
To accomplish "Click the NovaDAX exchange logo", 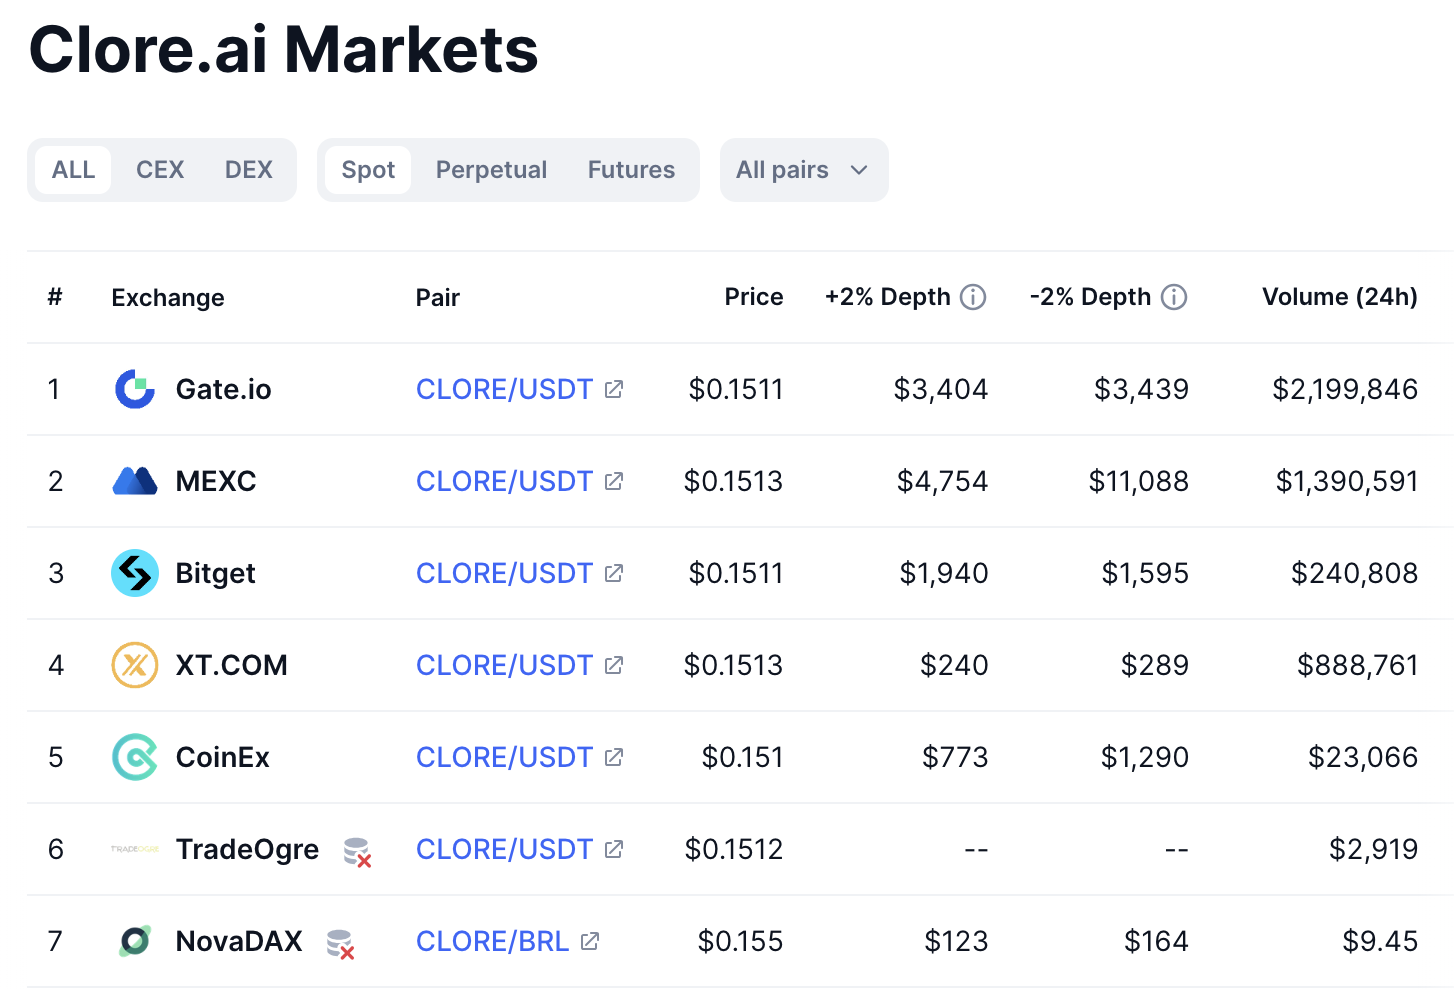I will click(x=134, y=941).
